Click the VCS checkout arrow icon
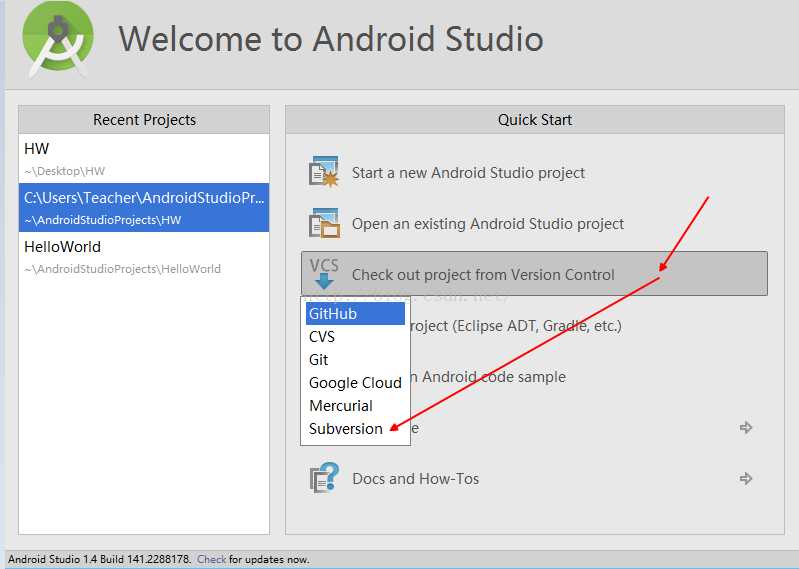This screenshot has height=569, width=799. tap(324, 274)
